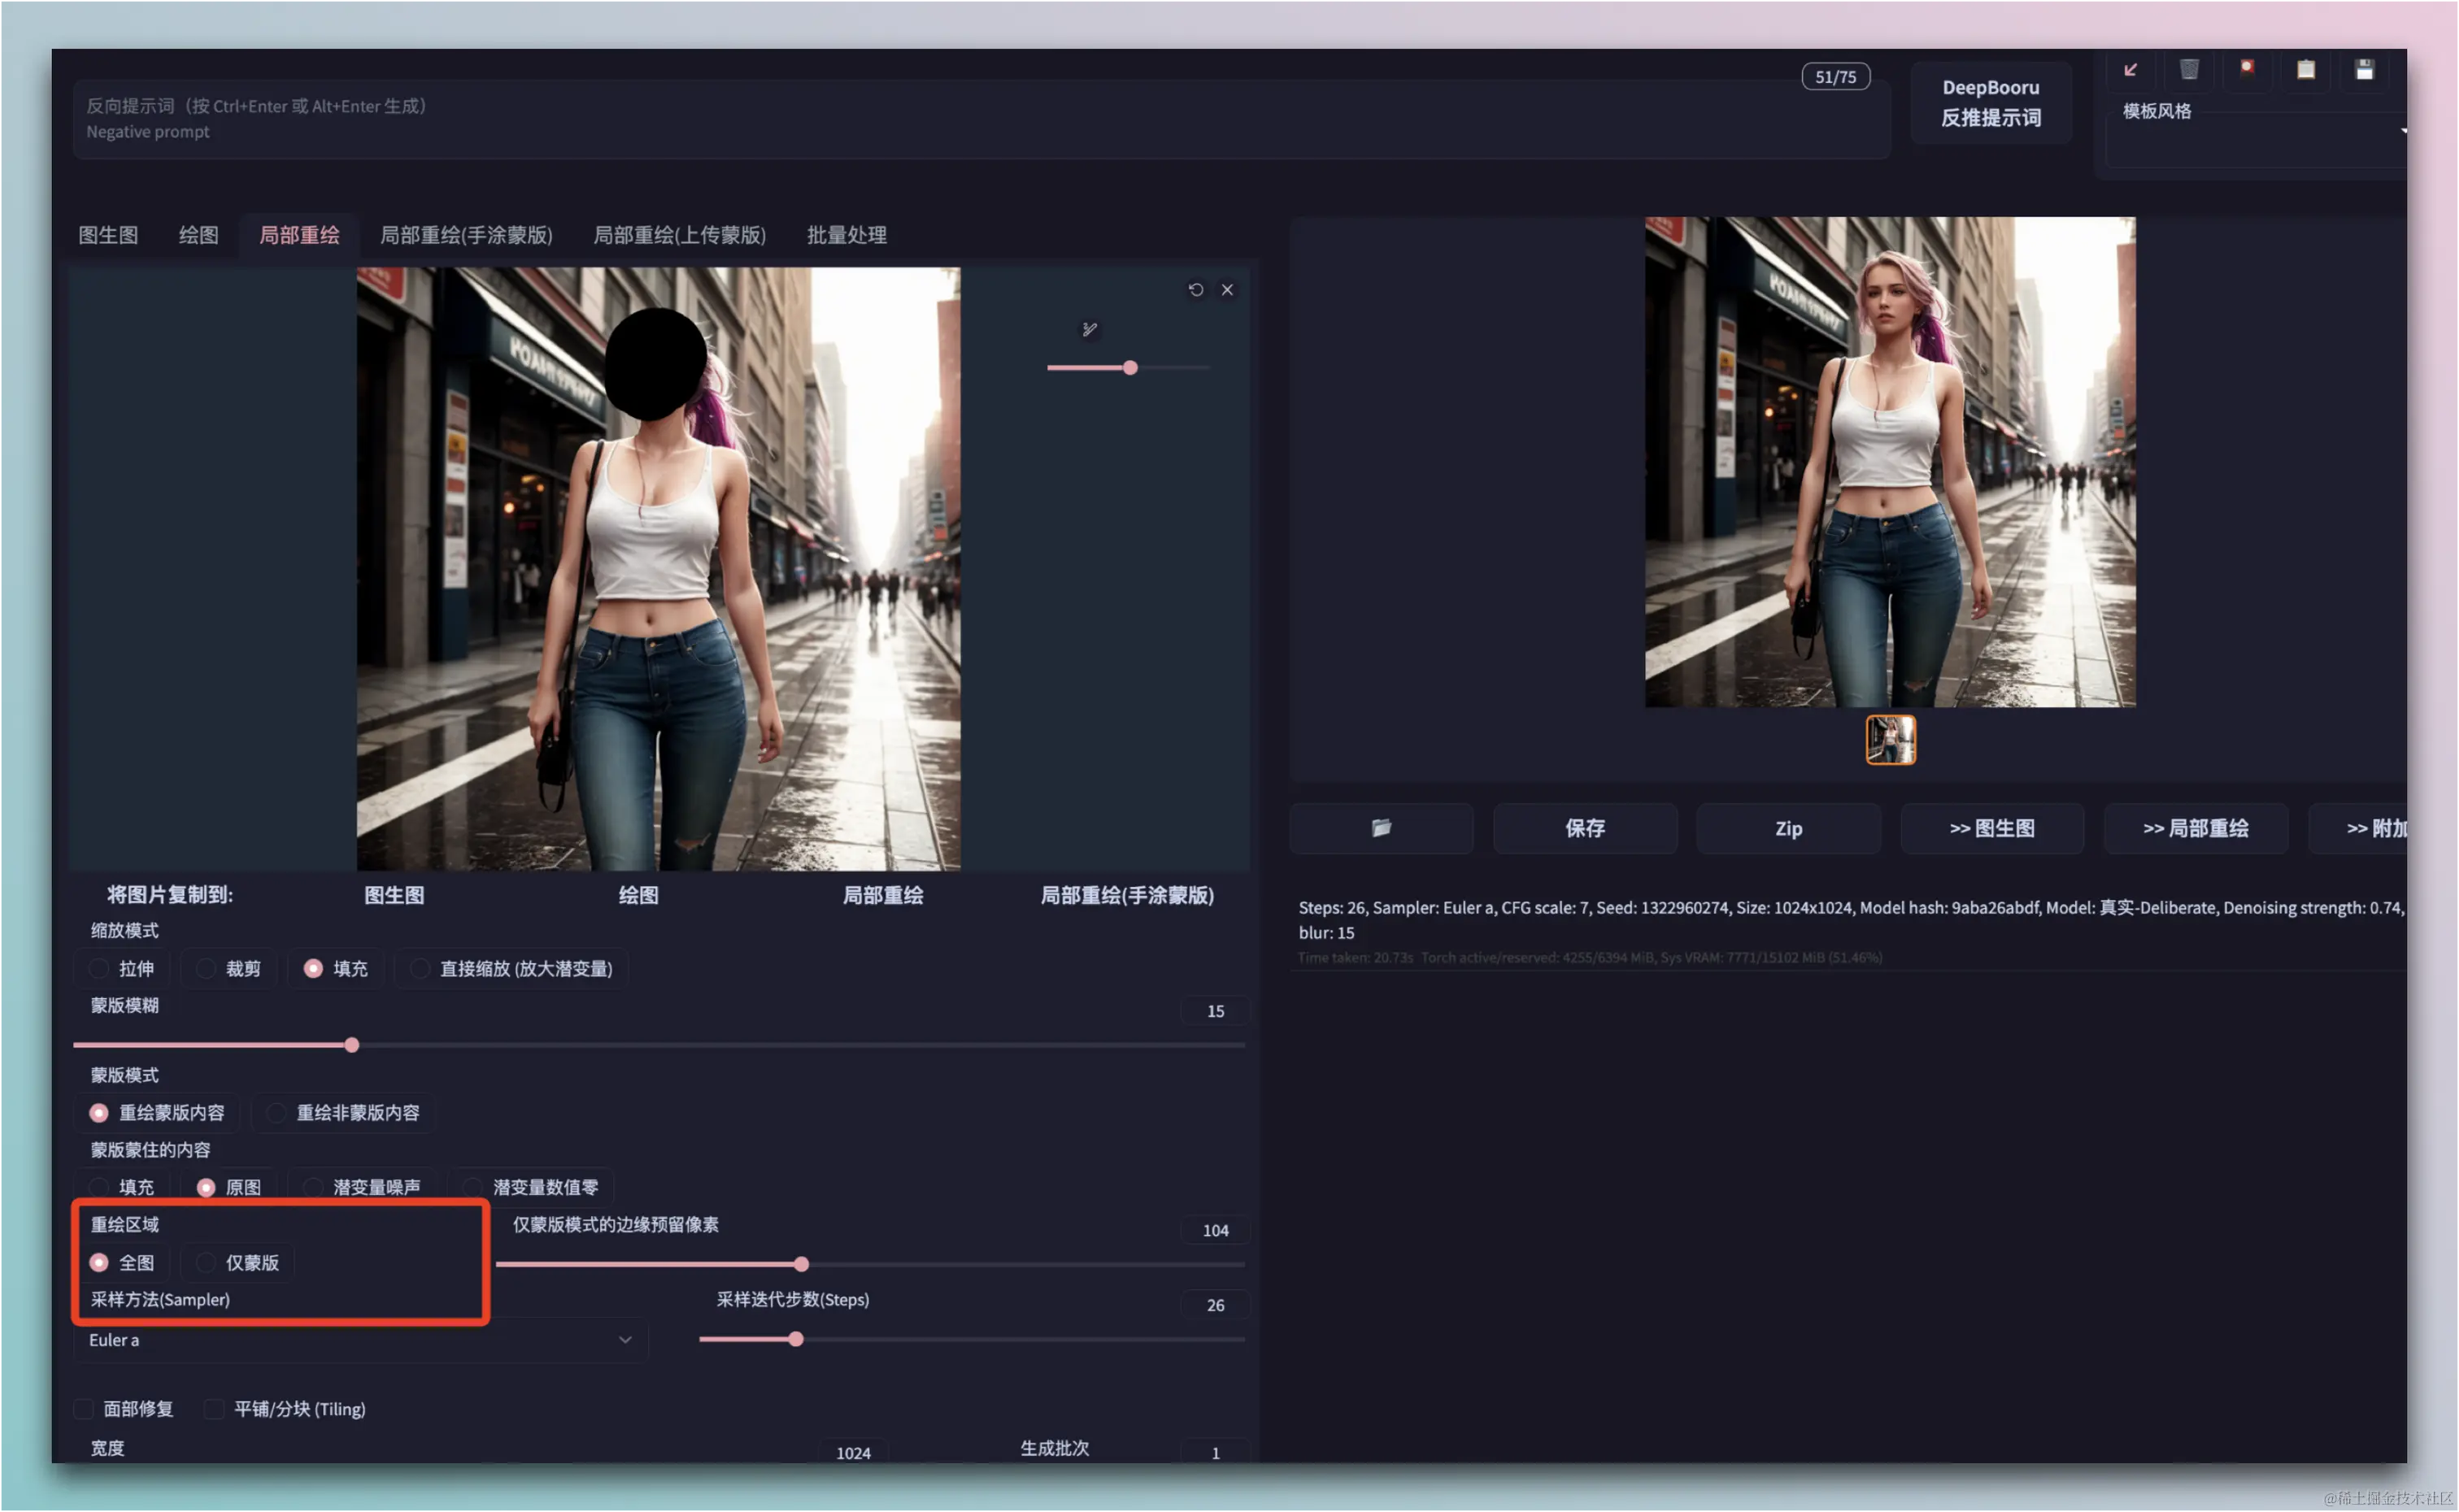Click the red card extra-networks icon
Screen dimensions: 2459x1512
tap(2247, 69)
